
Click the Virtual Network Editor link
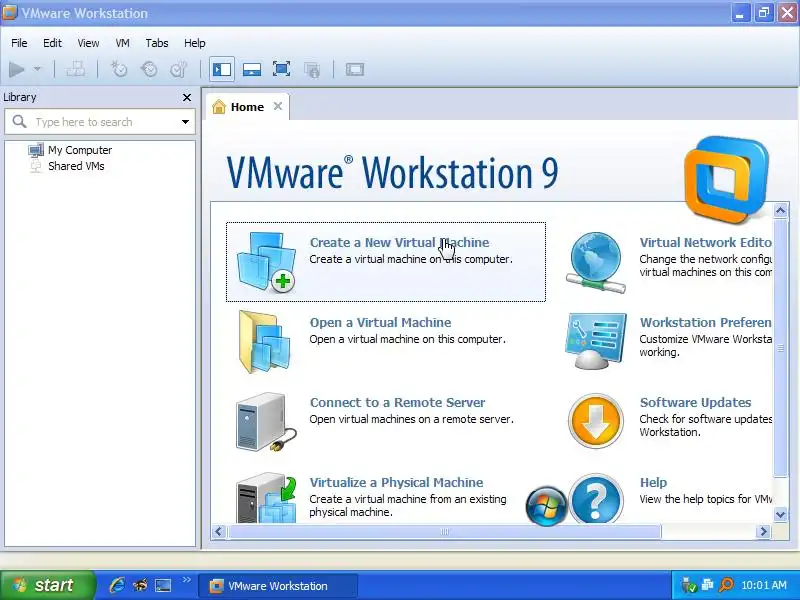tap(705, 242)
